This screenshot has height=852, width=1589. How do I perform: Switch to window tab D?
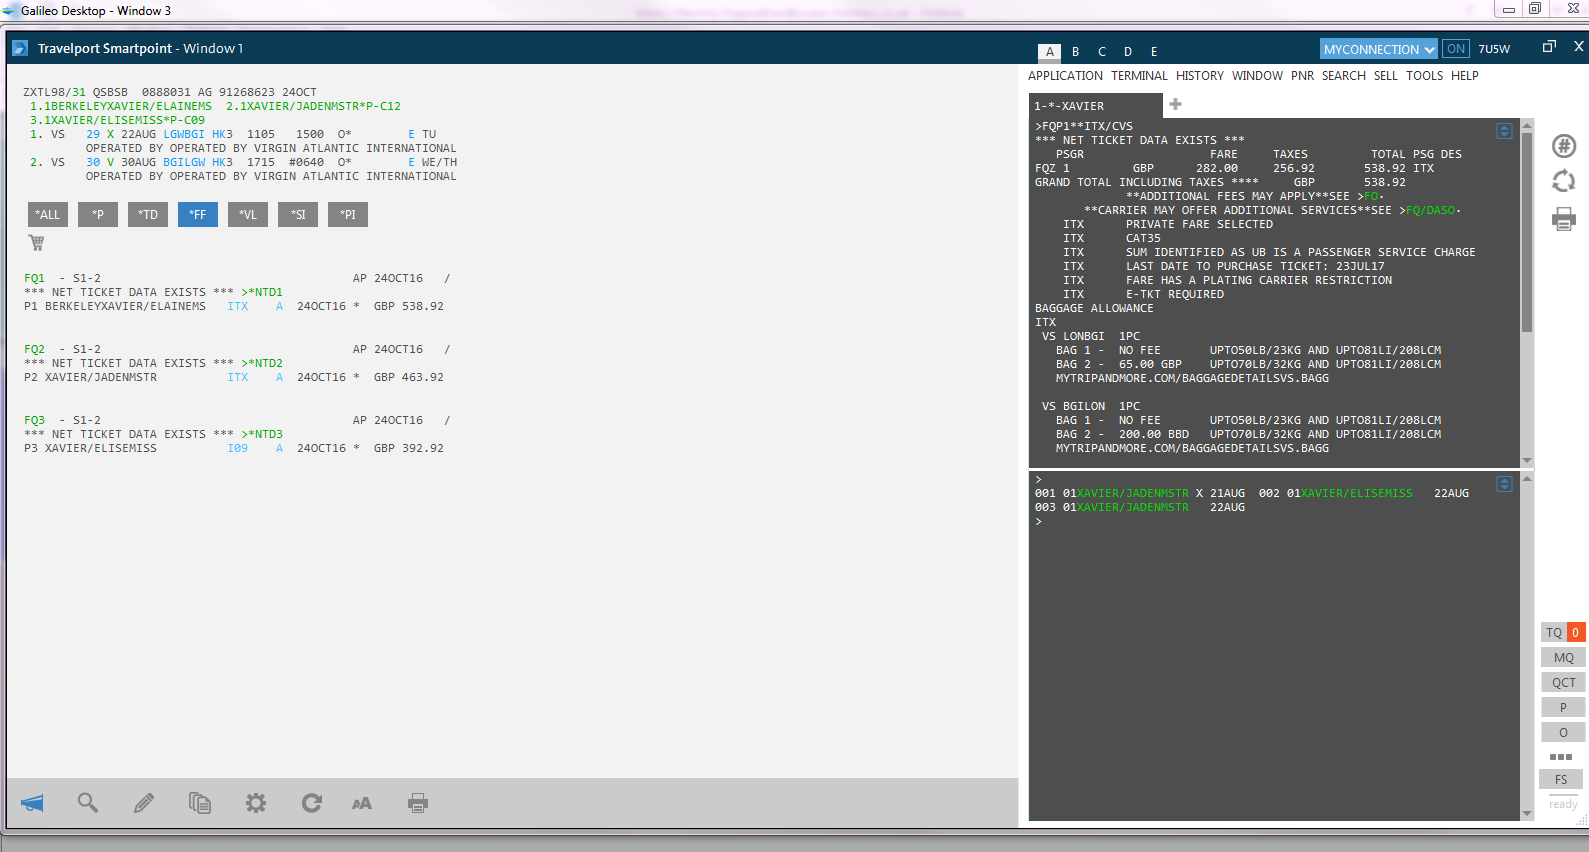click(x=1128, y=52)
